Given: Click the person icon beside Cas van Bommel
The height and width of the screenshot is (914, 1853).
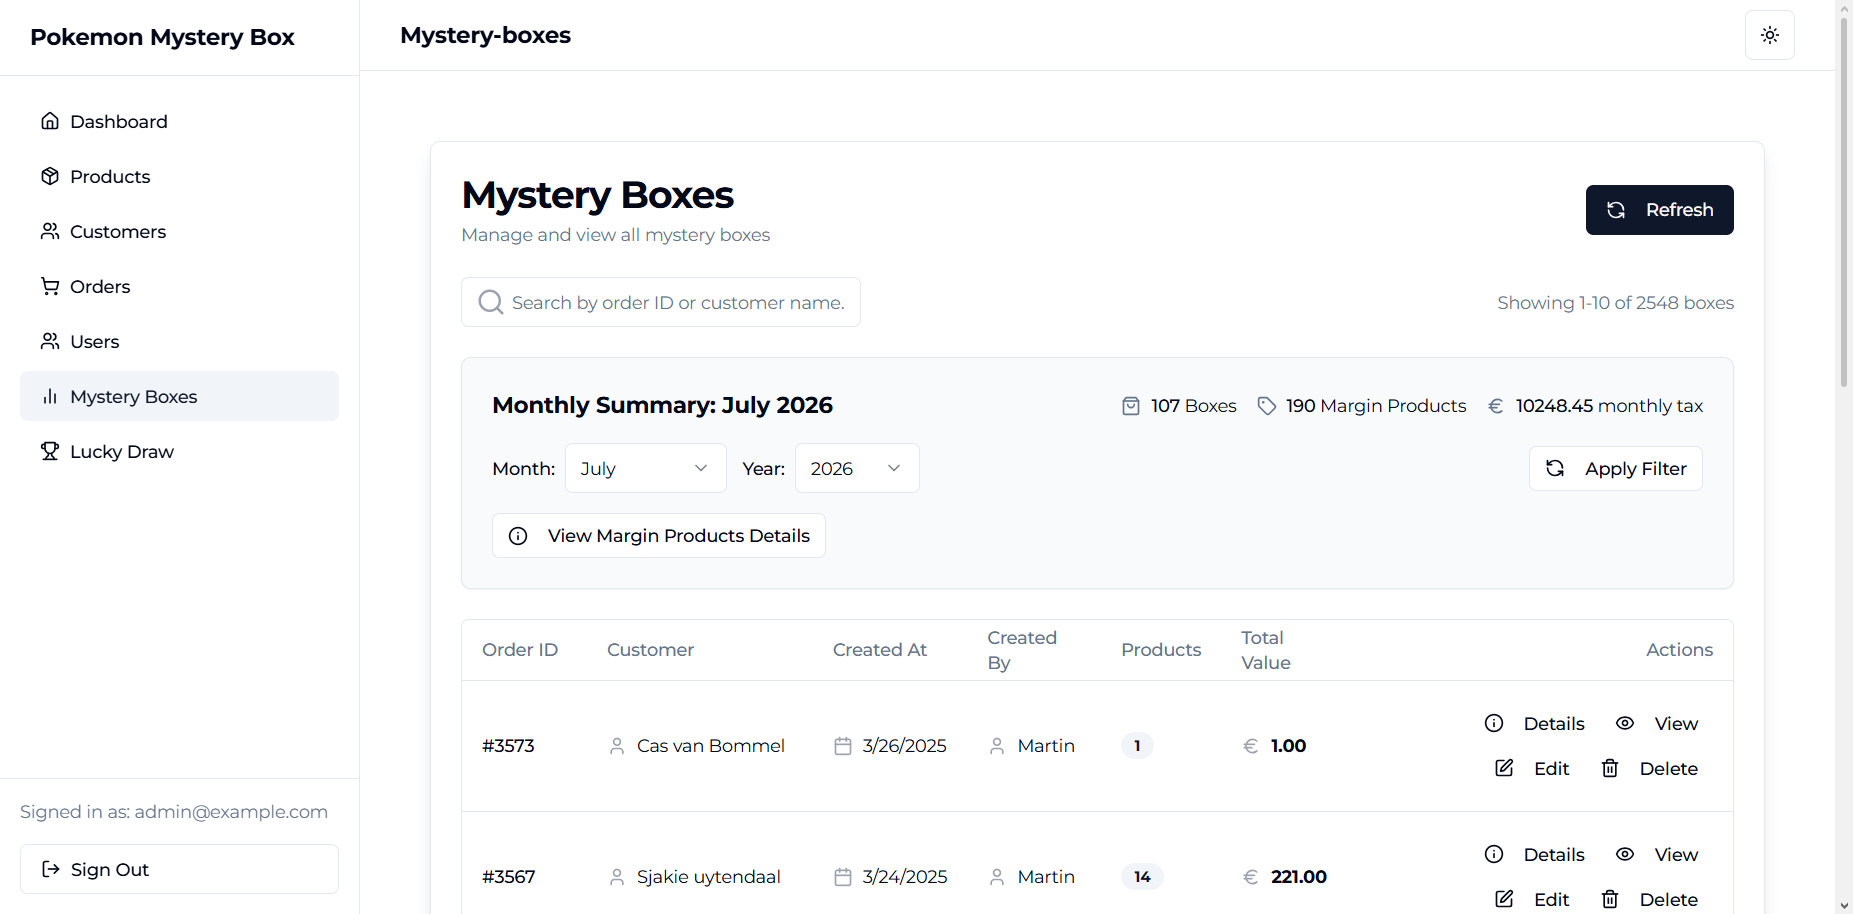Looking at the screenshot, I should tap(617, 746).
